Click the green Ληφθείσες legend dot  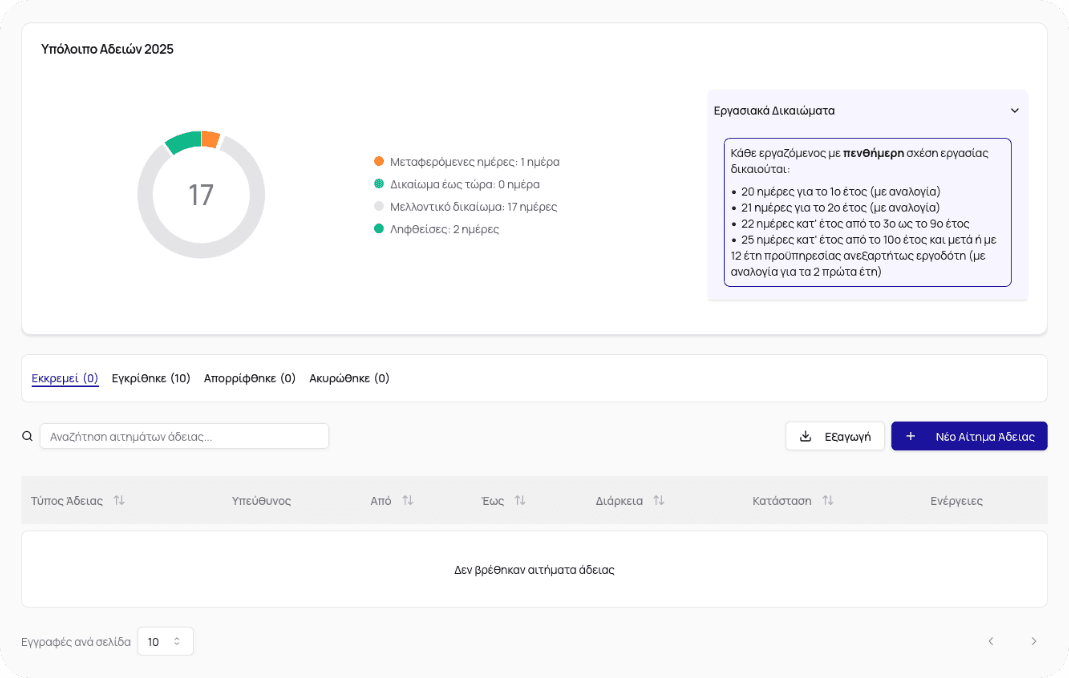click(x=379, y=229)
